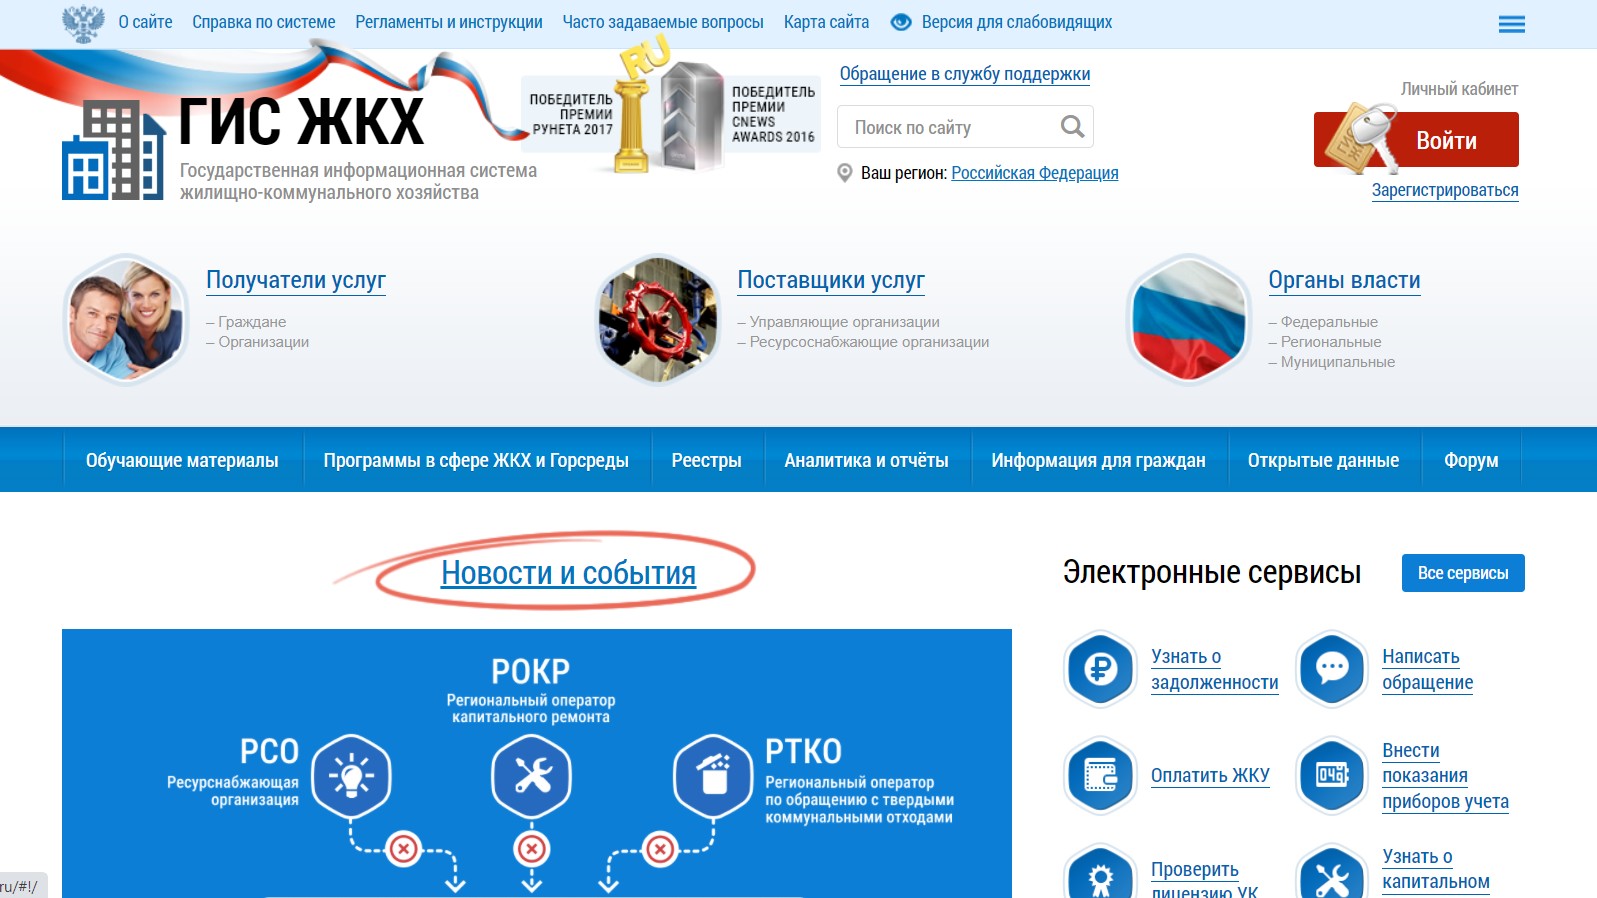The image size is (1597, 898).
Task: Click the wallet Оплатить ЖКУ icon
Action: click(1100, 775)
